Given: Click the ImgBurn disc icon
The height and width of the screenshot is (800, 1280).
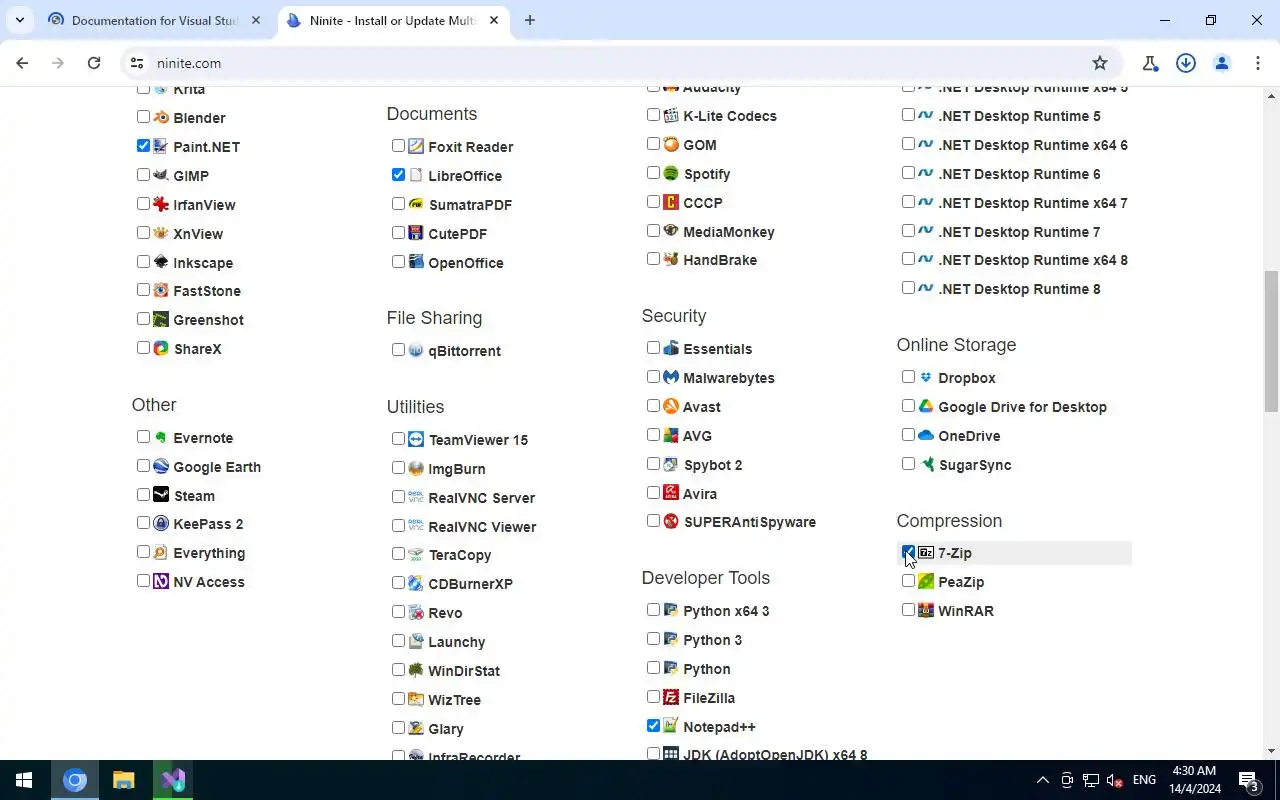Looking at the screenshot, I should pyautogui.click(x=416, y=468).
